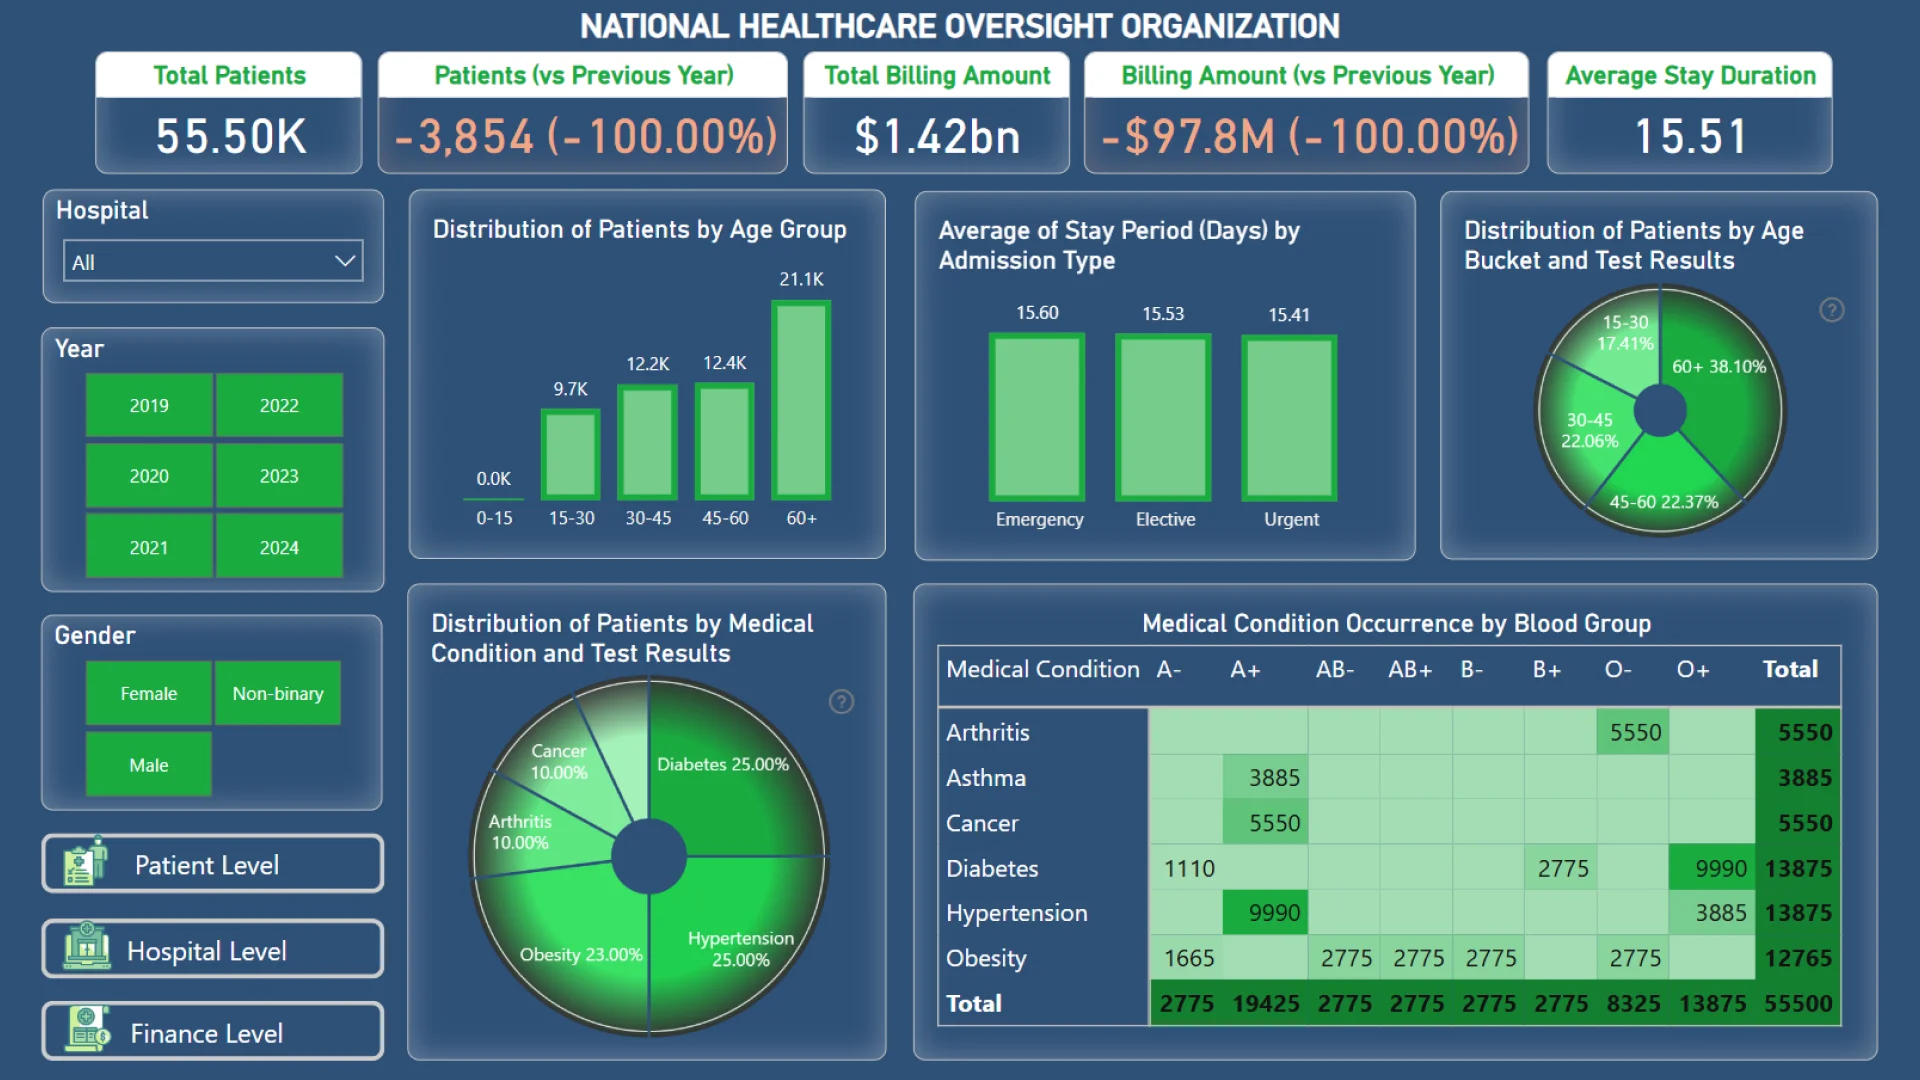Click help icon on Medical Condition pie chart
Image resolution: width=1920 pixels, height=1080 pixels.
tap(841, 702)
